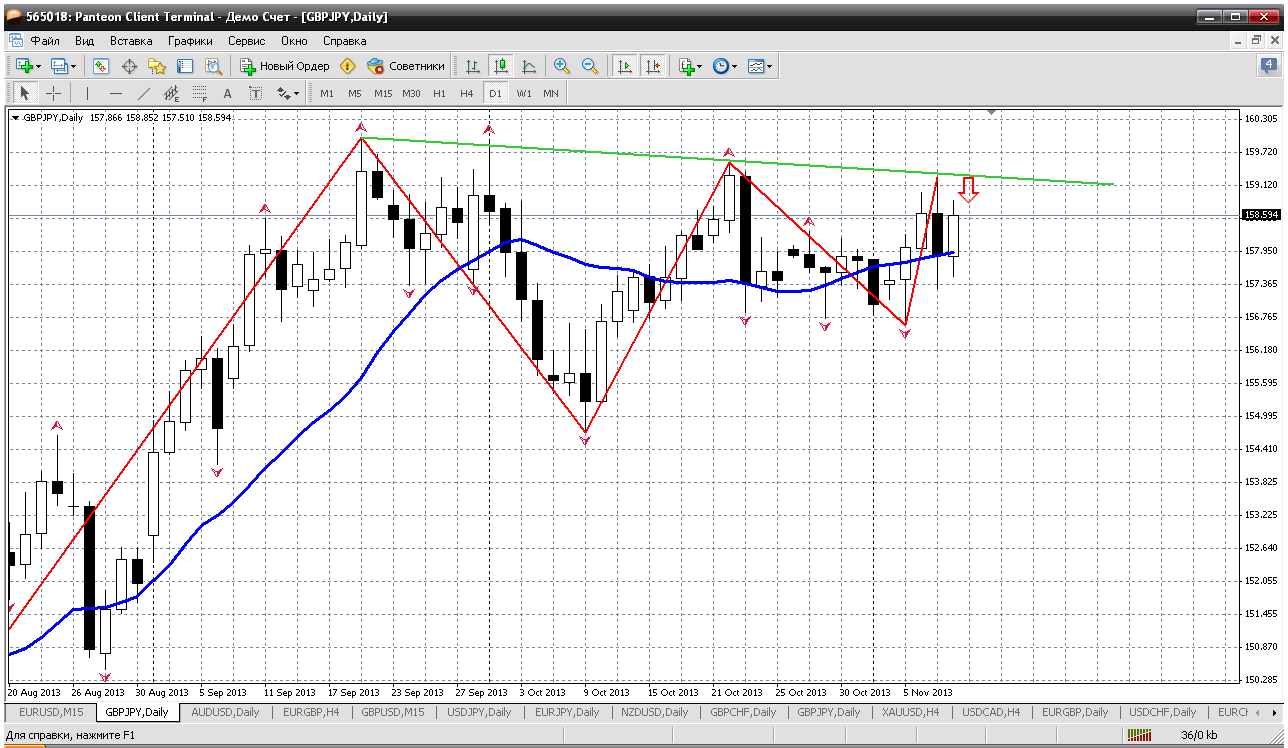
Task: Switch chart to candlesticks mode
Action: pyautogui.click(x=501, y=66)
